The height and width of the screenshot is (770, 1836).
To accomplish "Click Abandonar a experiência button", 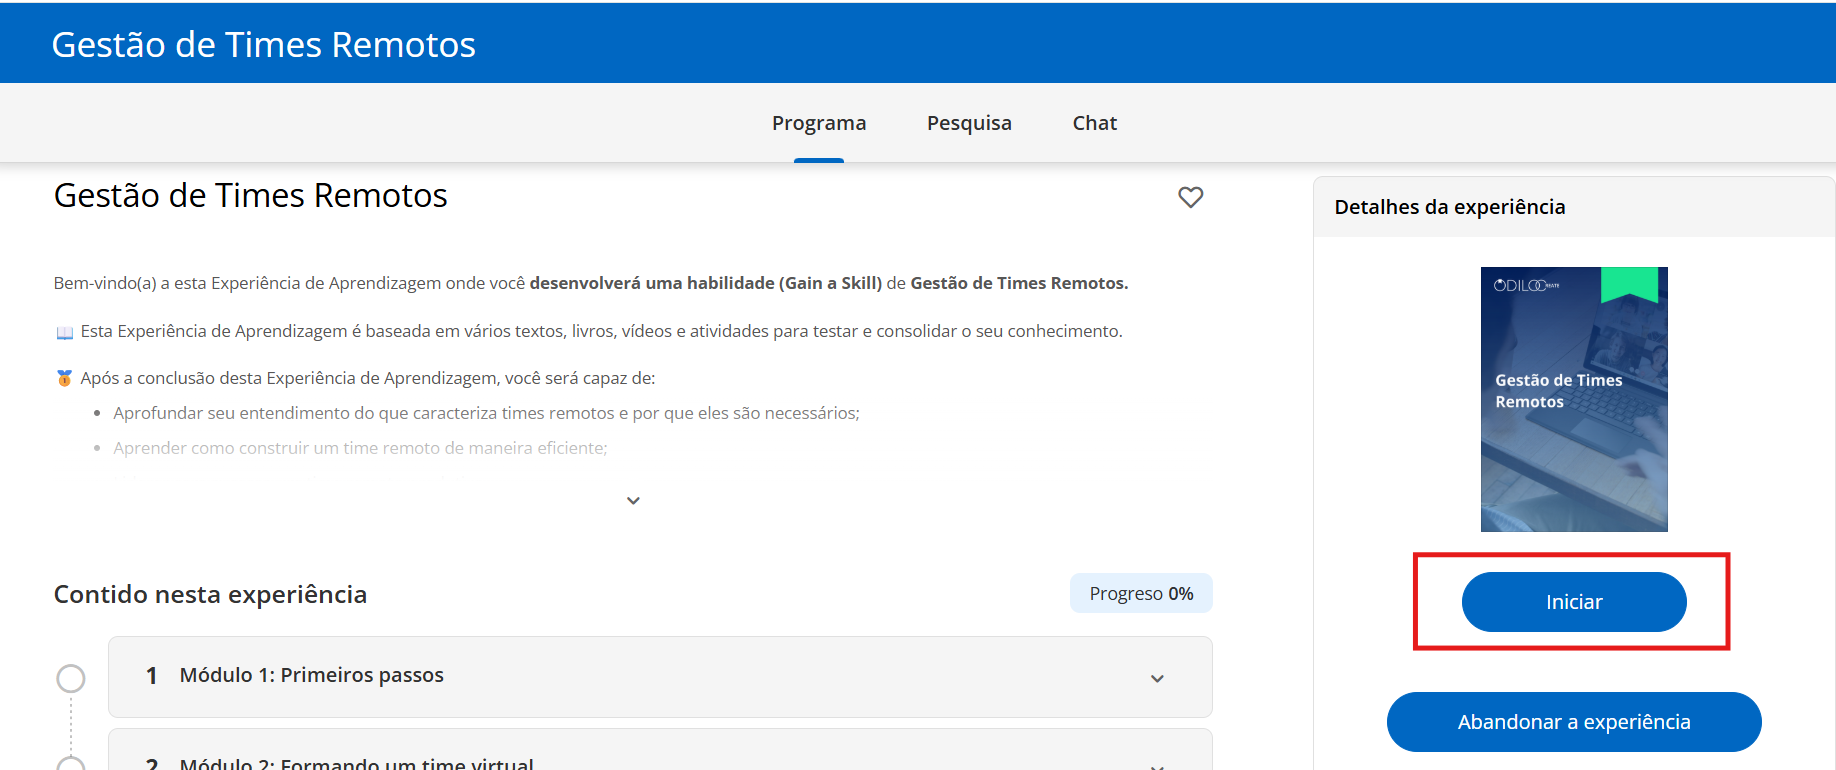I will tap(1574, 722).
